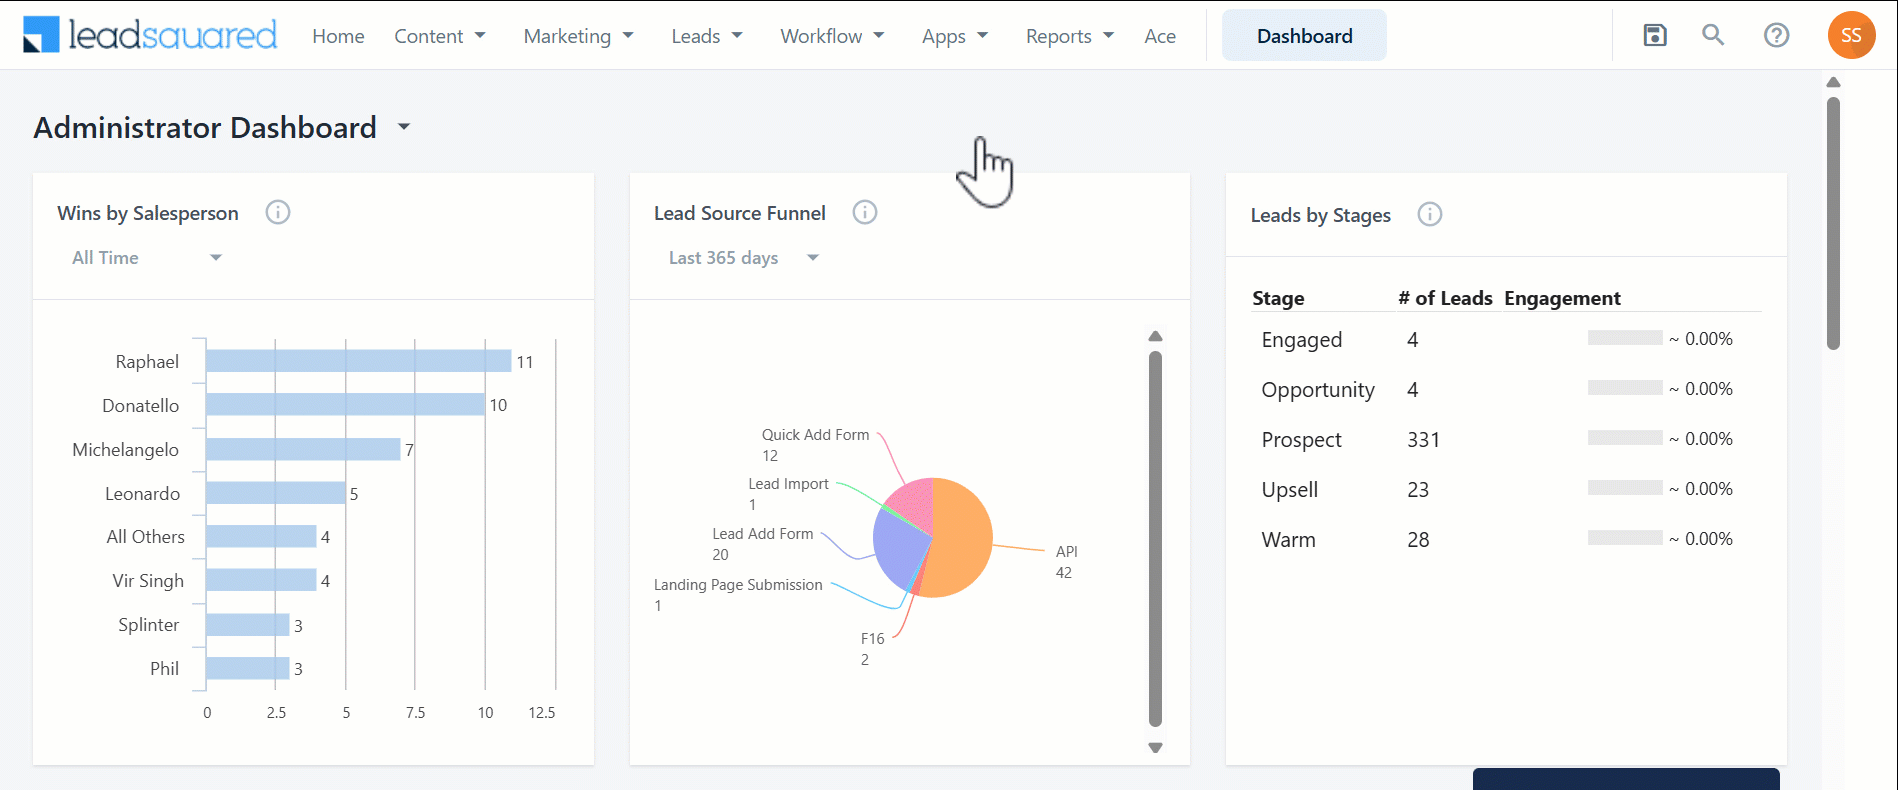Click the funnel chart scroll down arrow

(x=1155, y=748)
